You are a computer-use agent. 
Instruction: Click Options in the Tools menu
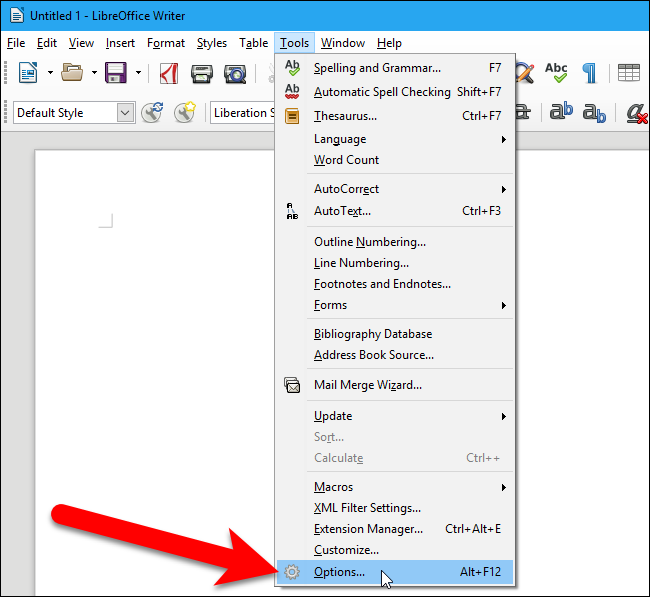(395, 572)
